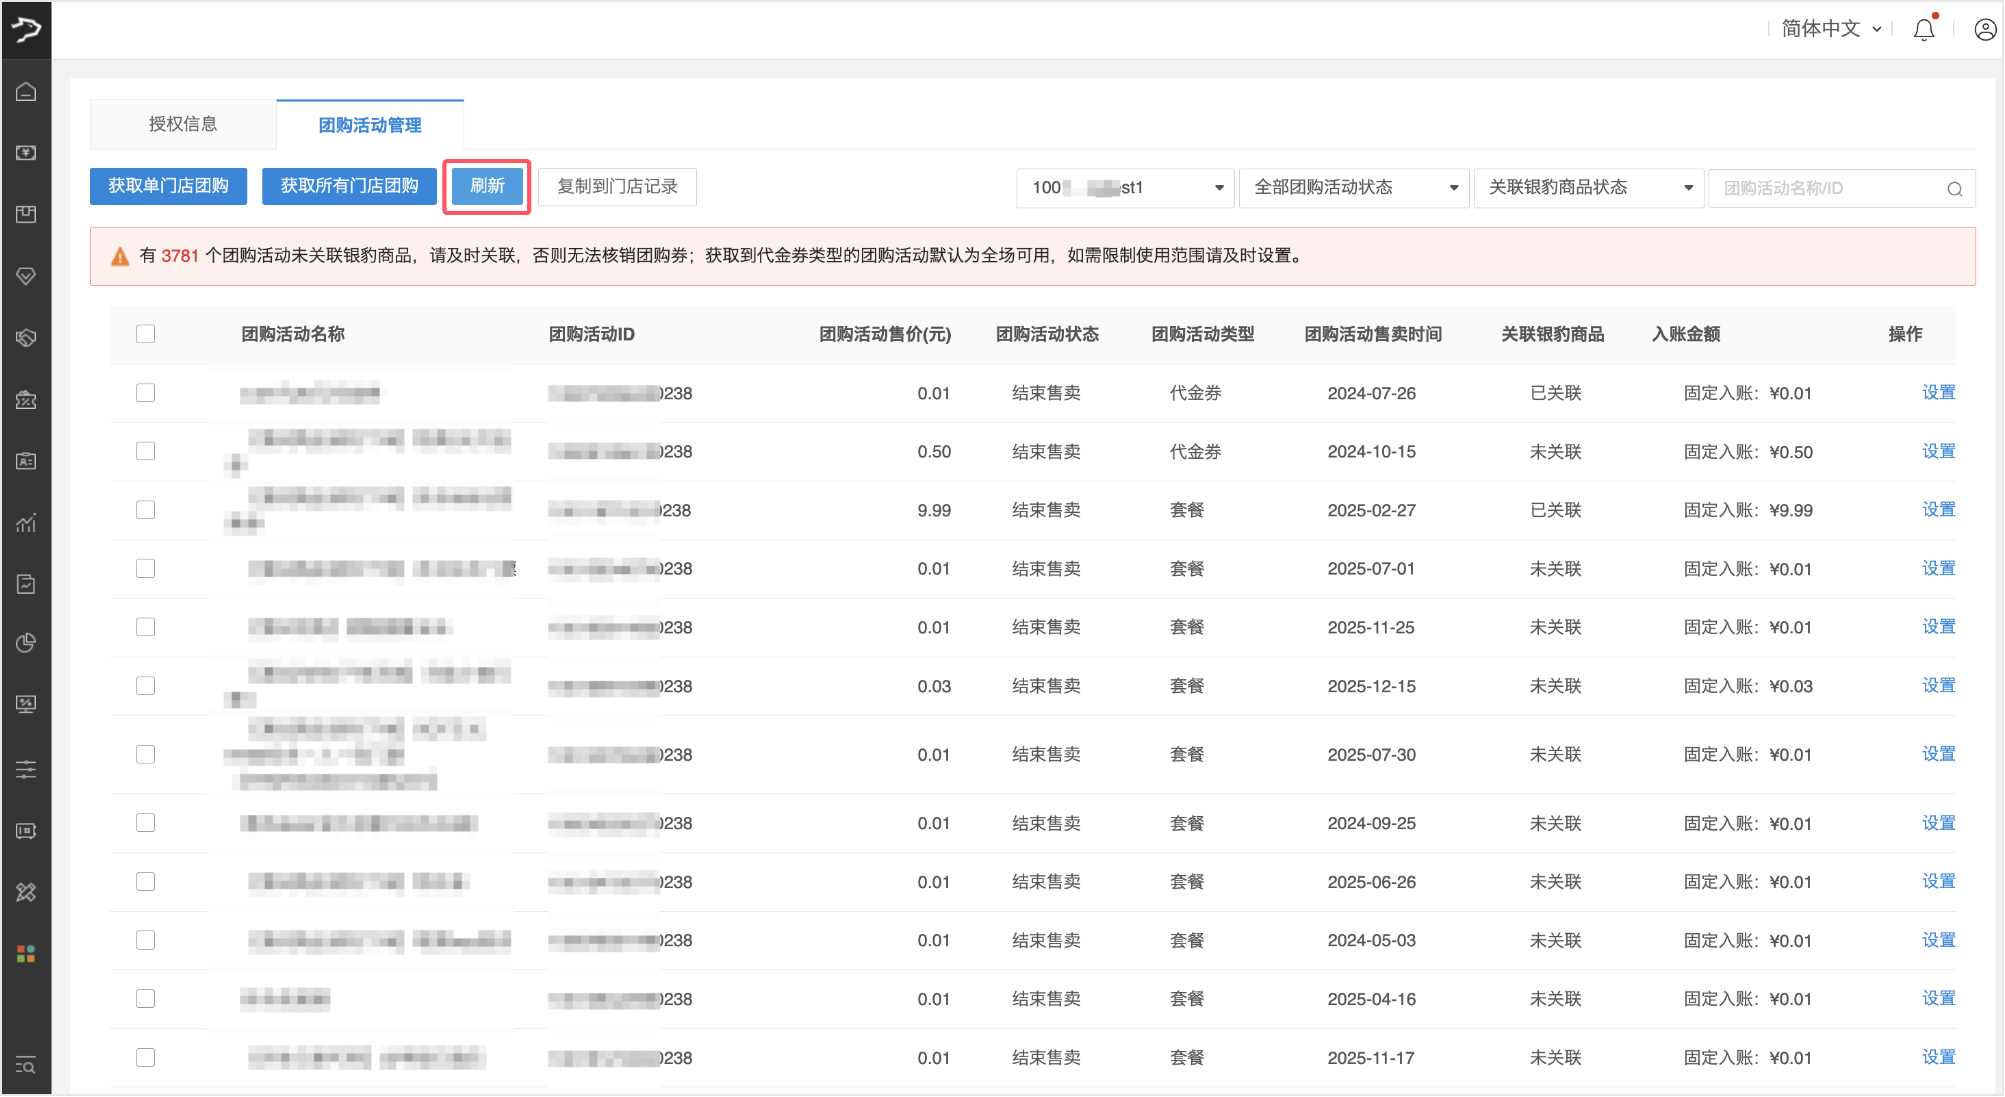This screenshot has height=1097, width=2005.
Task: Select the 团购活动管理 tab
Action: (x=370, y=125)
